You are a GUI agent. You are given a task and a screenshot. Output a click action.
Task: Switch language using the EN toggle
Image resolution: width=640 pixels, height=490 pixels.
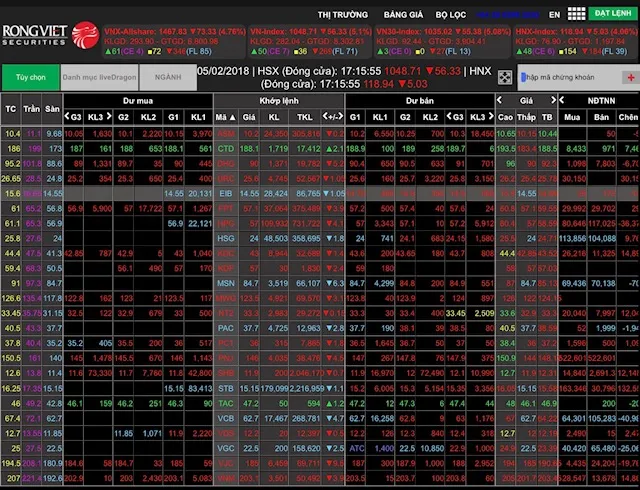pos(554,15)
